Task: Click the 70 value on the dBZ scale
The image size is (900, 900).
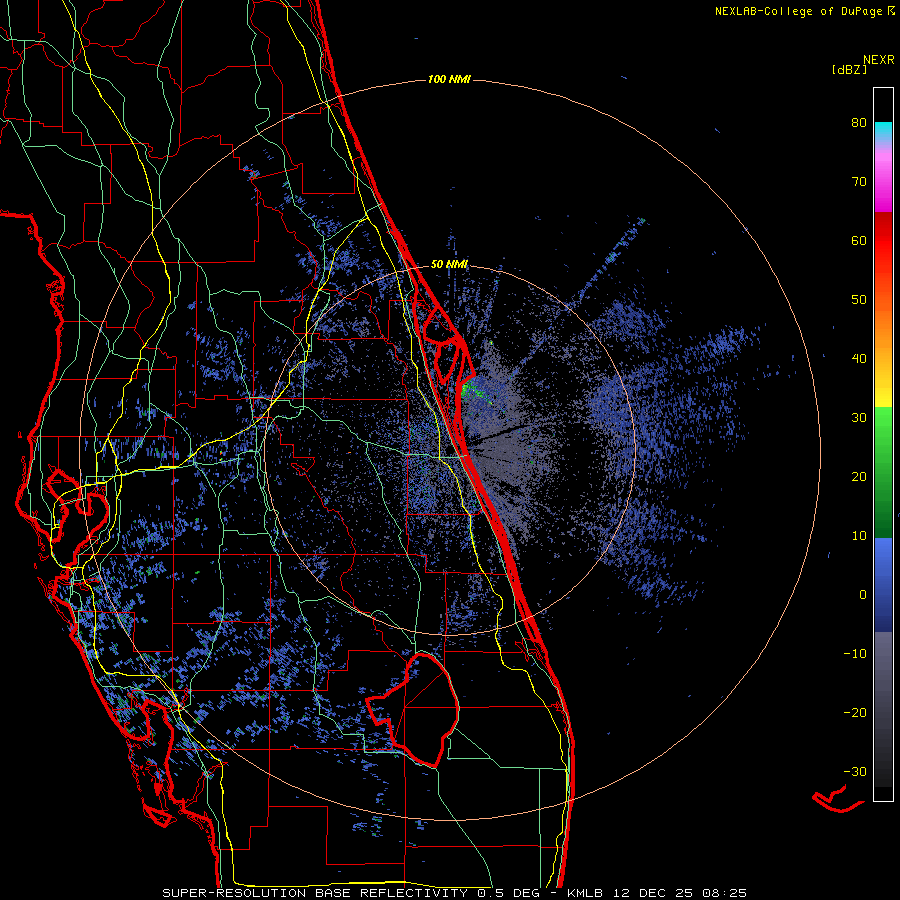Action: (859, 182)
